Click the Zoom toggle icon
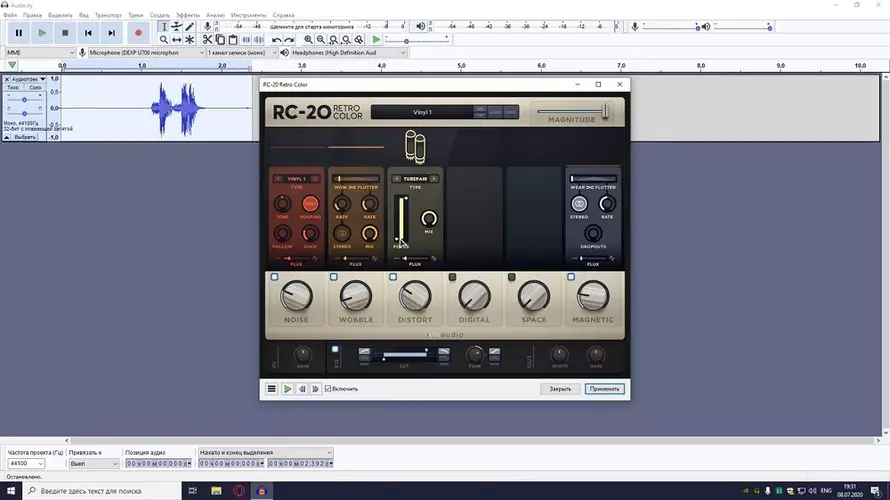890x500 pixels. 359,40
